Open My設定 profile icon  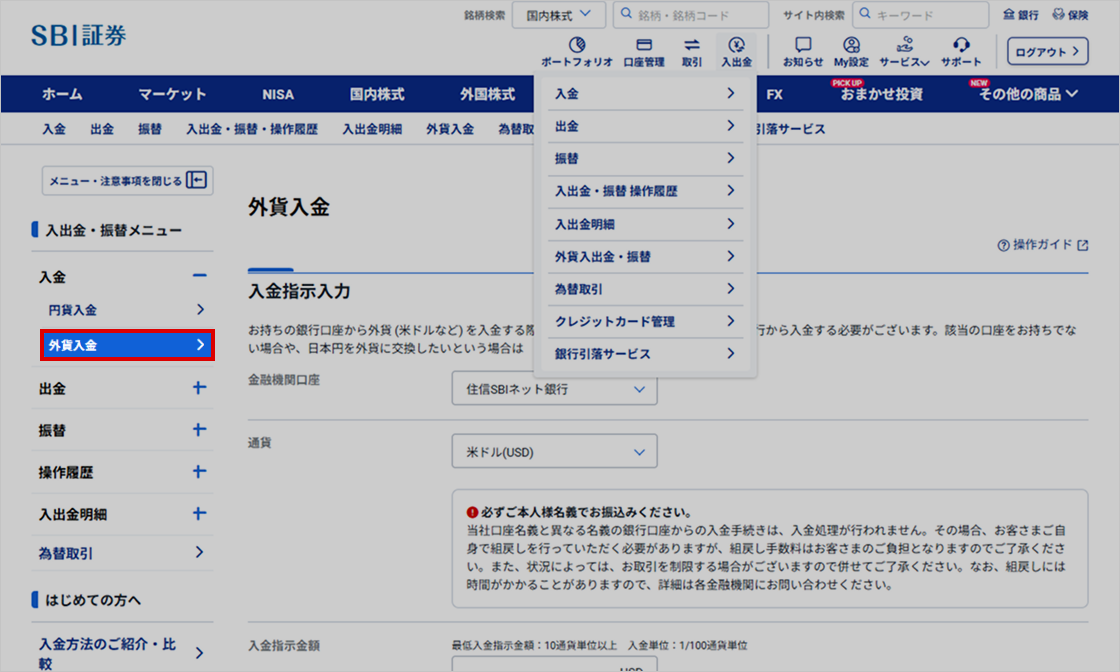coord(851,46)
